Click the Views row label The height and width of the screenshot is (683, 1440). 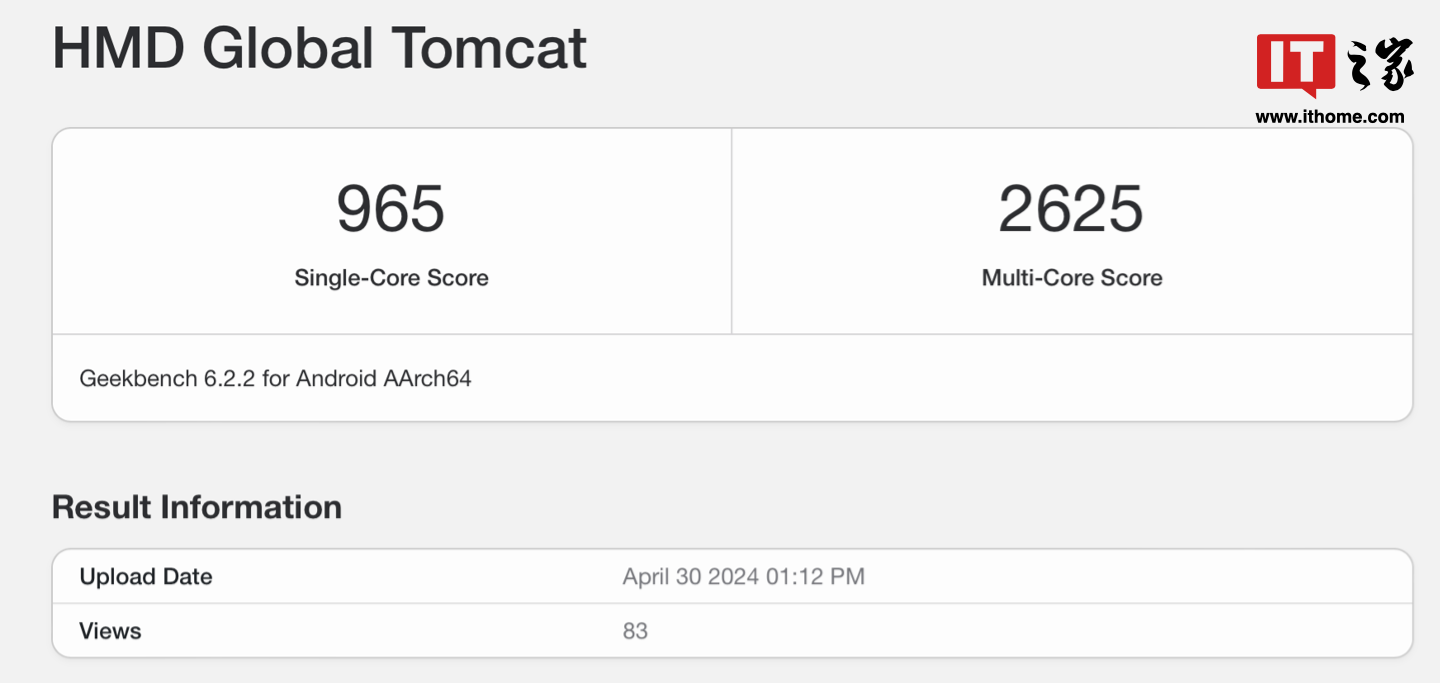(x=110, y=631)
